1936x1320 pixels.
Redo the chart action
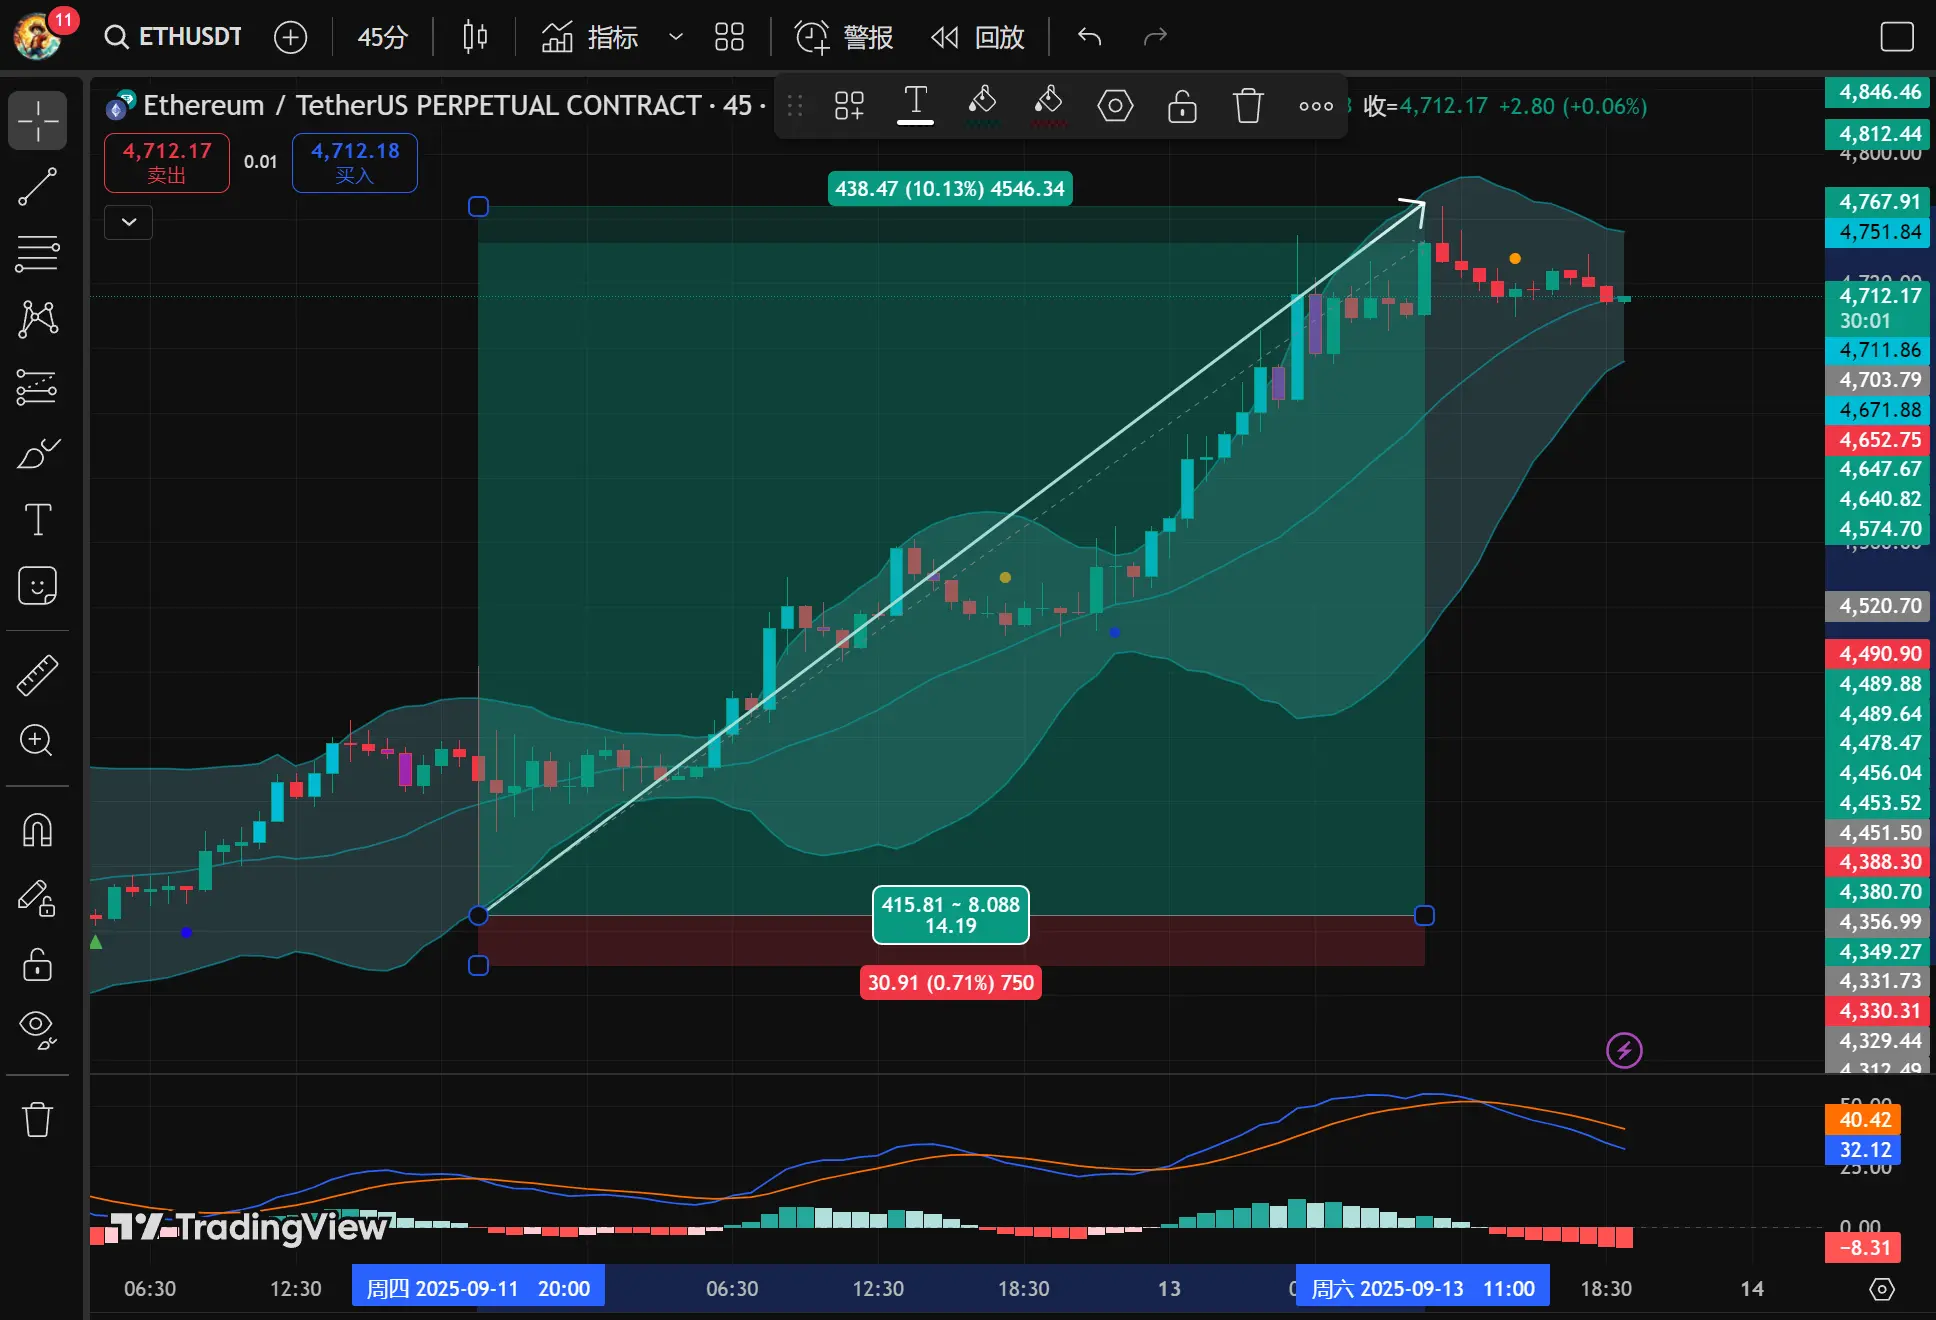pos(1155,37)
